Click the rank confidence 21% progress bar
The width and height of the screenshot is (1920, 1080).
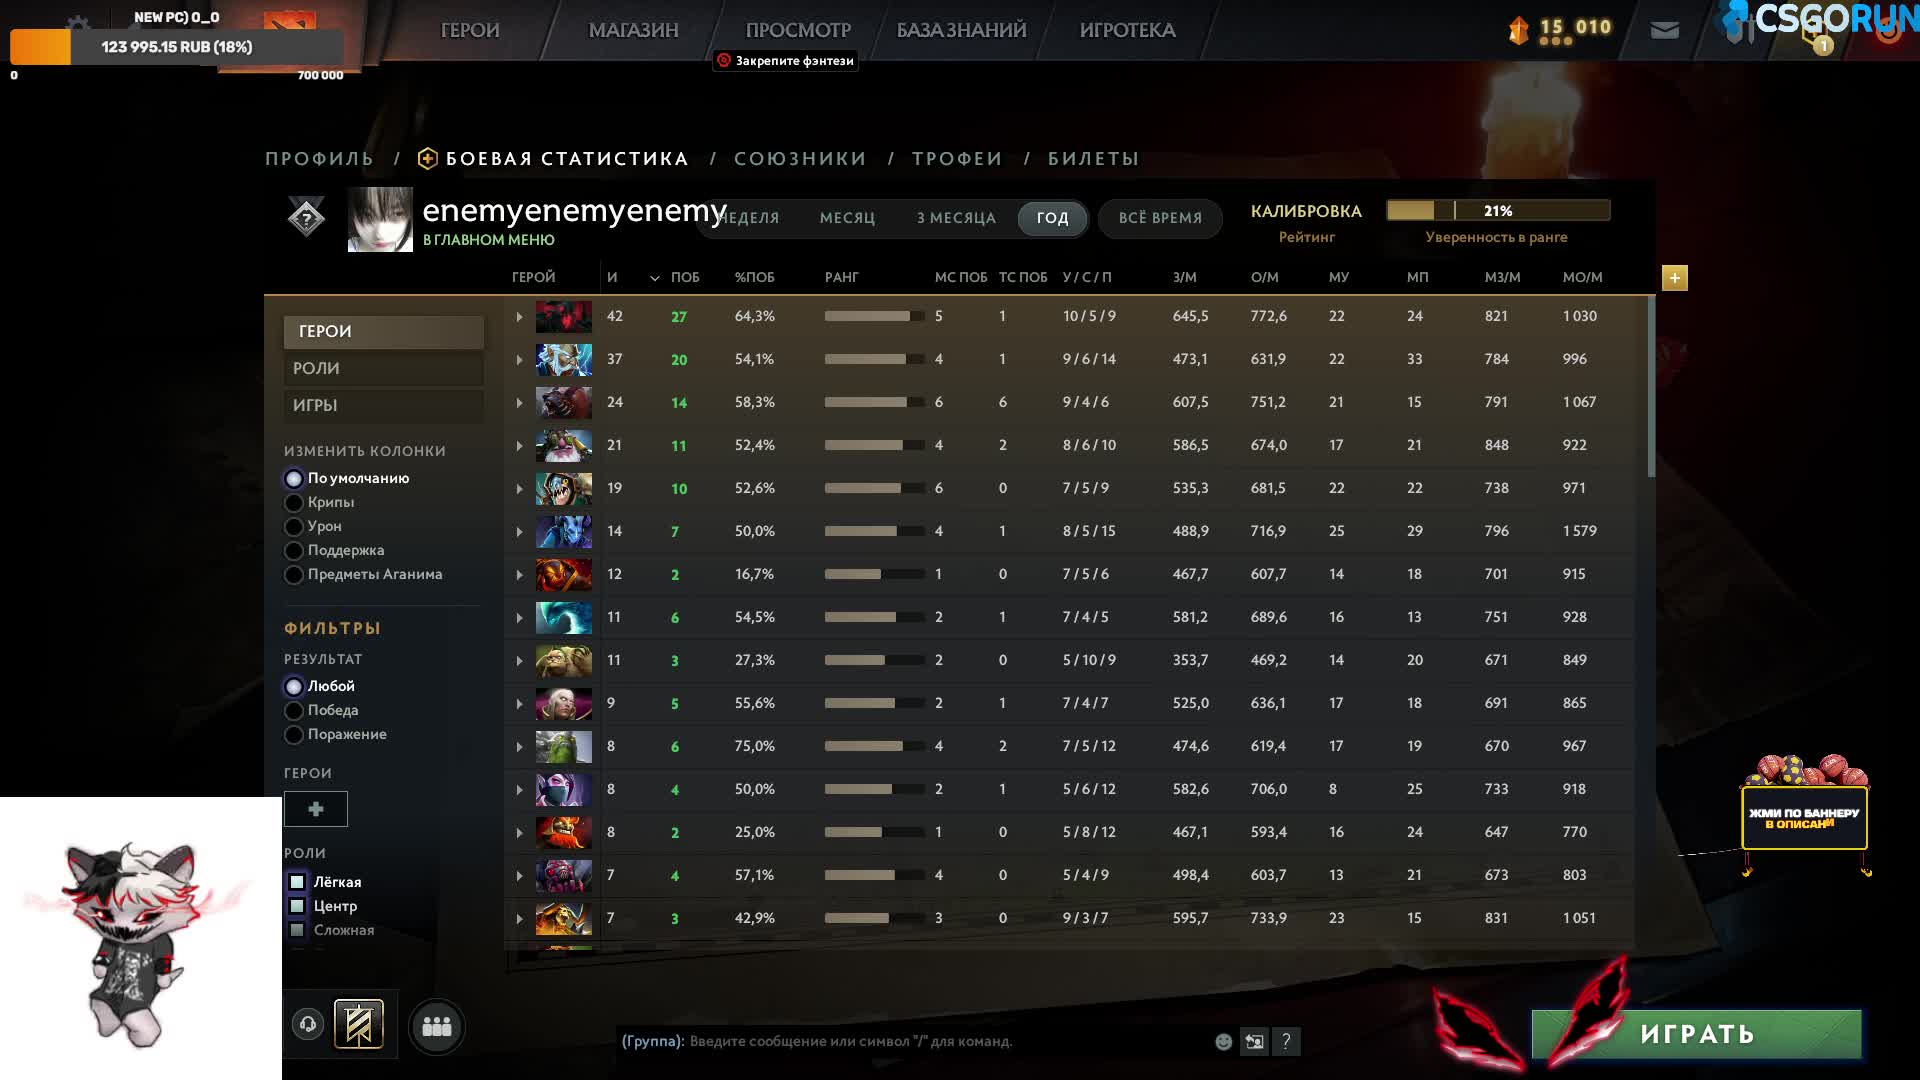(x=1497, y=210)
